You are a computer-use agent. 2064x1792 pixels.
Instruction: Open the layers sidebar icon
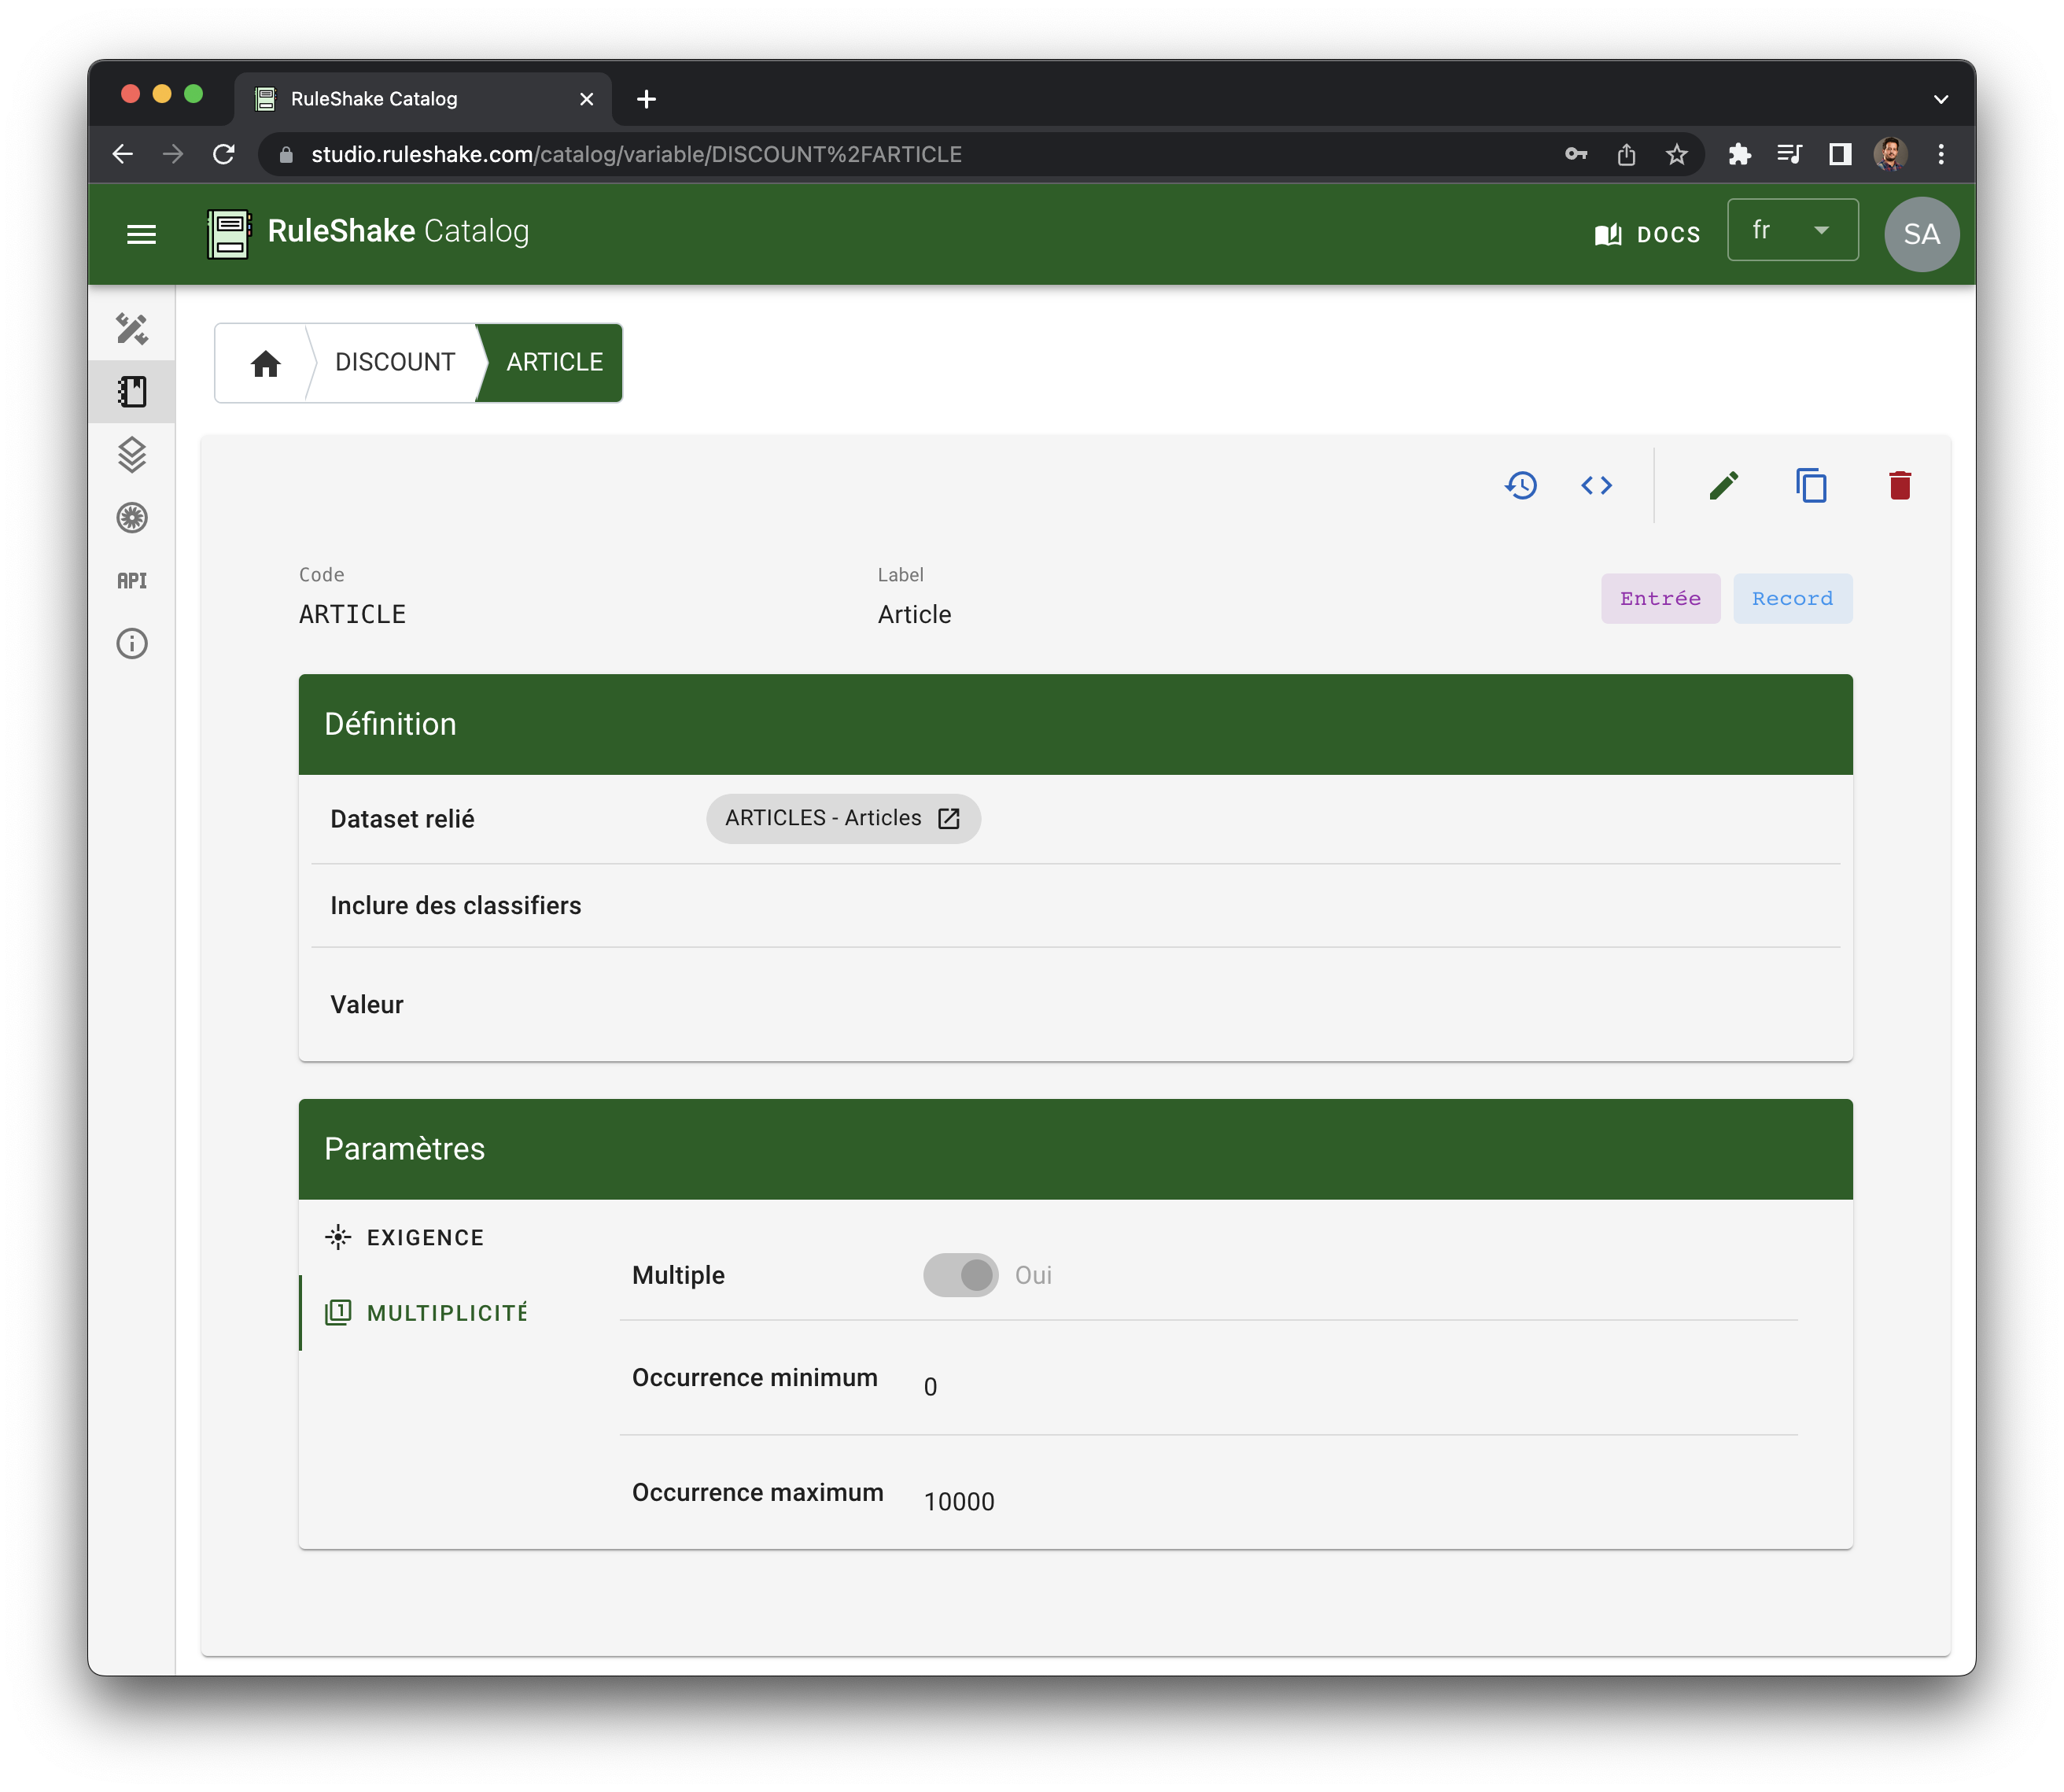(x=132, y=455)
